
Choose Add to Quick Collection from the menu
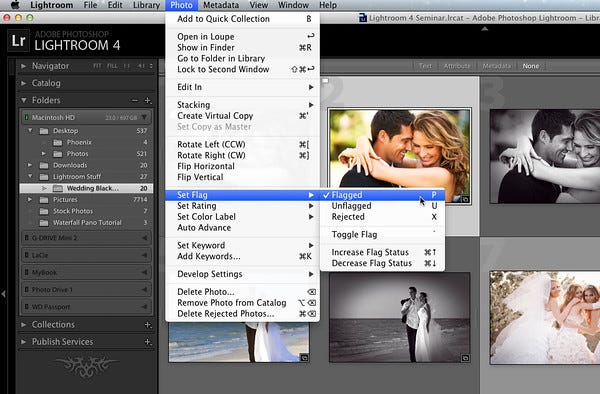point(243,19)
